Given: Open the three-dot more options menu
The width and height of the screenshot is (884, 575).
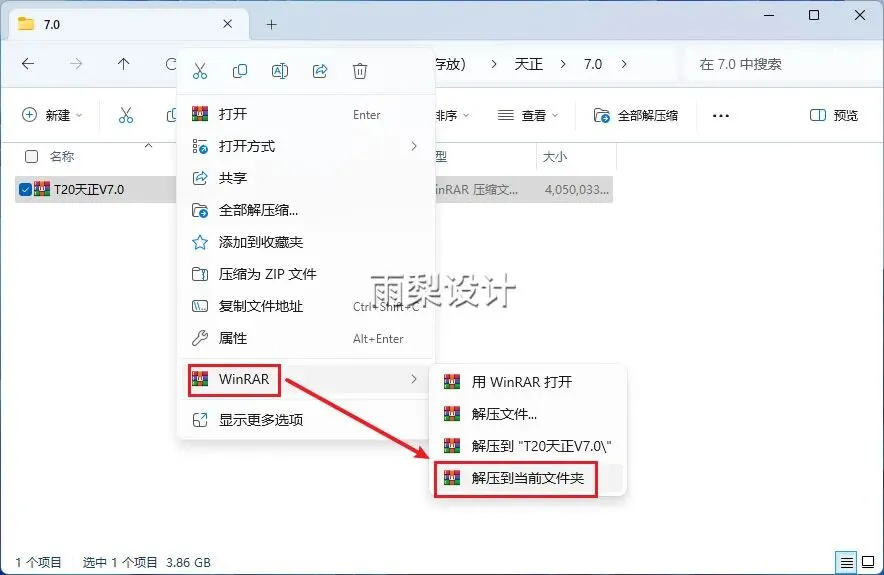Looking at the screenshot, I should pyautogui.click(x=721, y=116).
